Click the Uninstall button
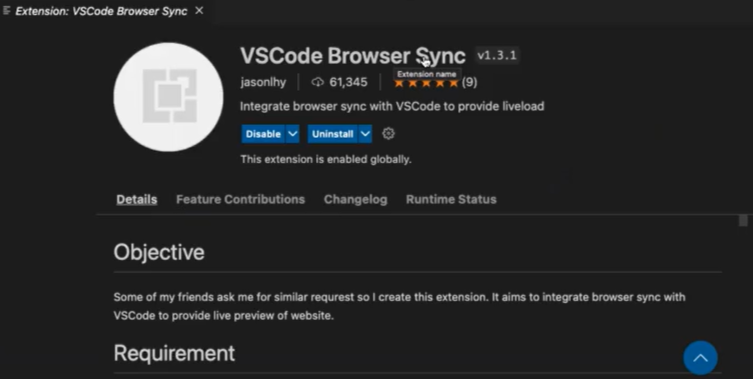Viewport: 753px width, 379px height. tap(333, 134)
